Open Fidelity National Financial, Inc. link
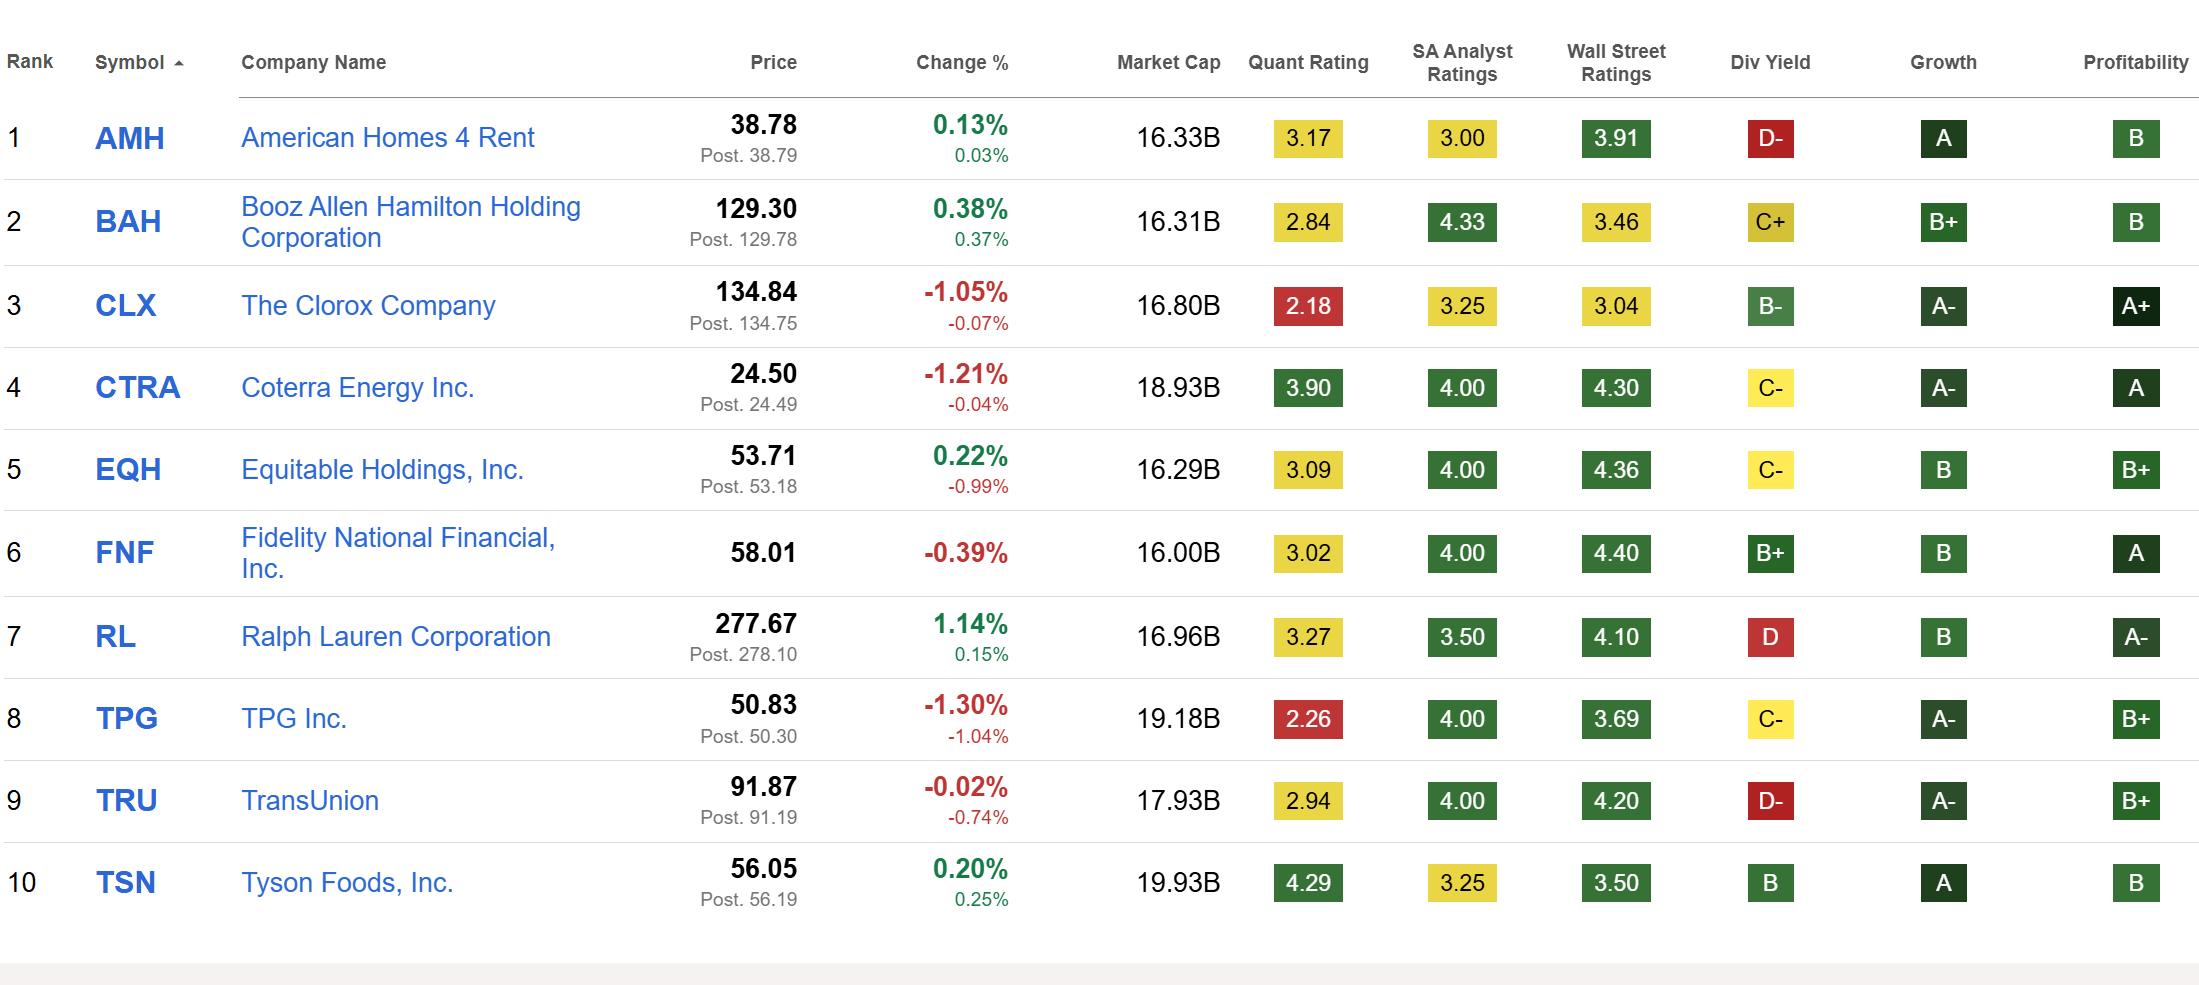Viewport: 2199px width, 985px height. pos(398,553)
